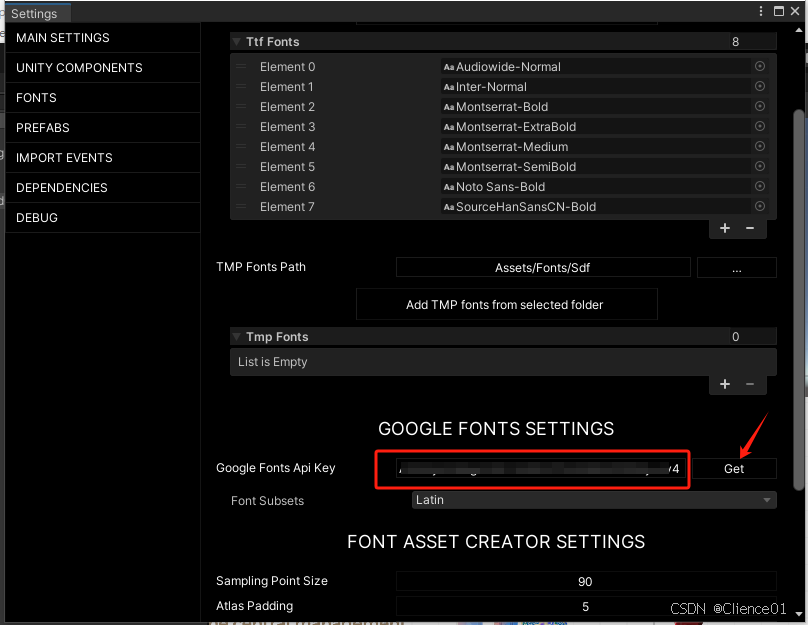Viewport: 808px width, 625px height.
Task: Click Add TMP fonts from selected folder
Action: point(505,304)
